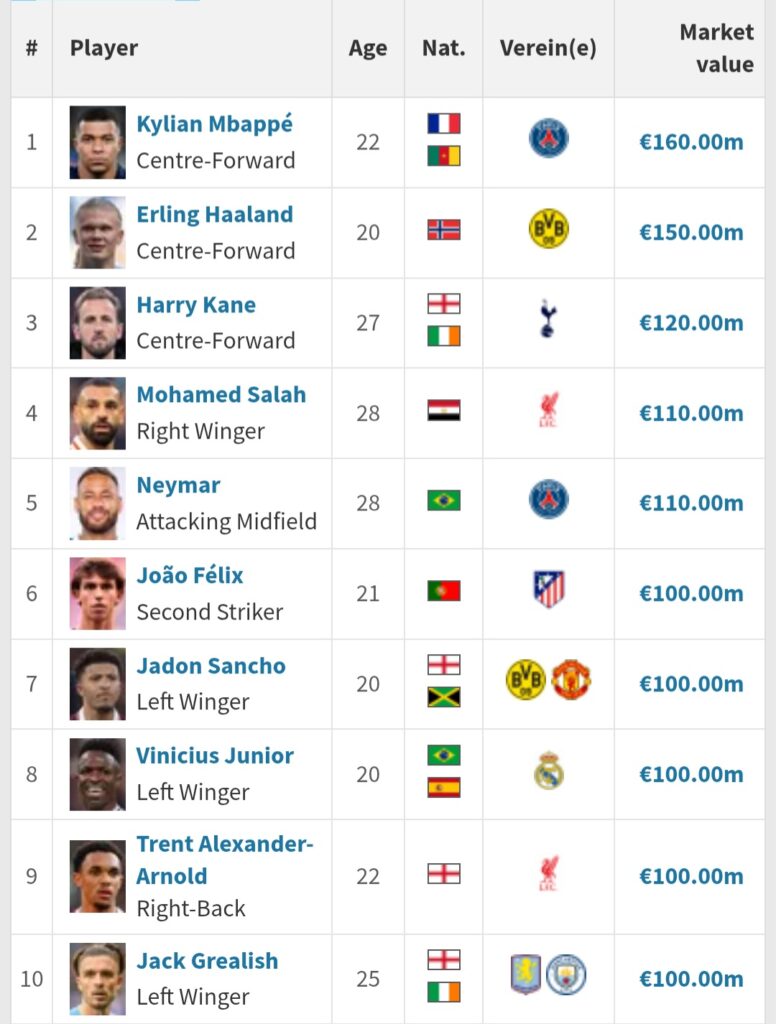
Task: Open Trent Alexander-Arnold player profile link
Action: click(x=225, y=859)
